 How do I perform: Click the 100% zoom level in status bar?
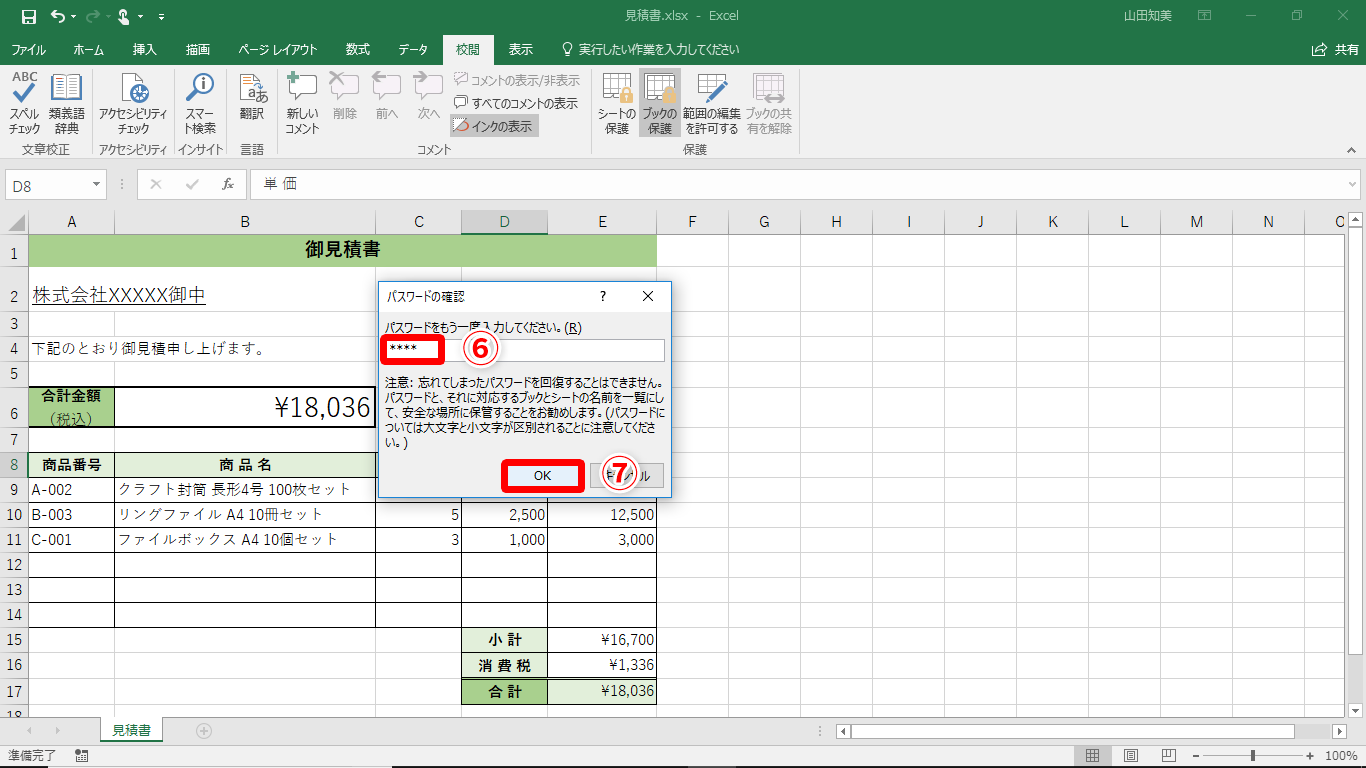[x=1341, y=756]
